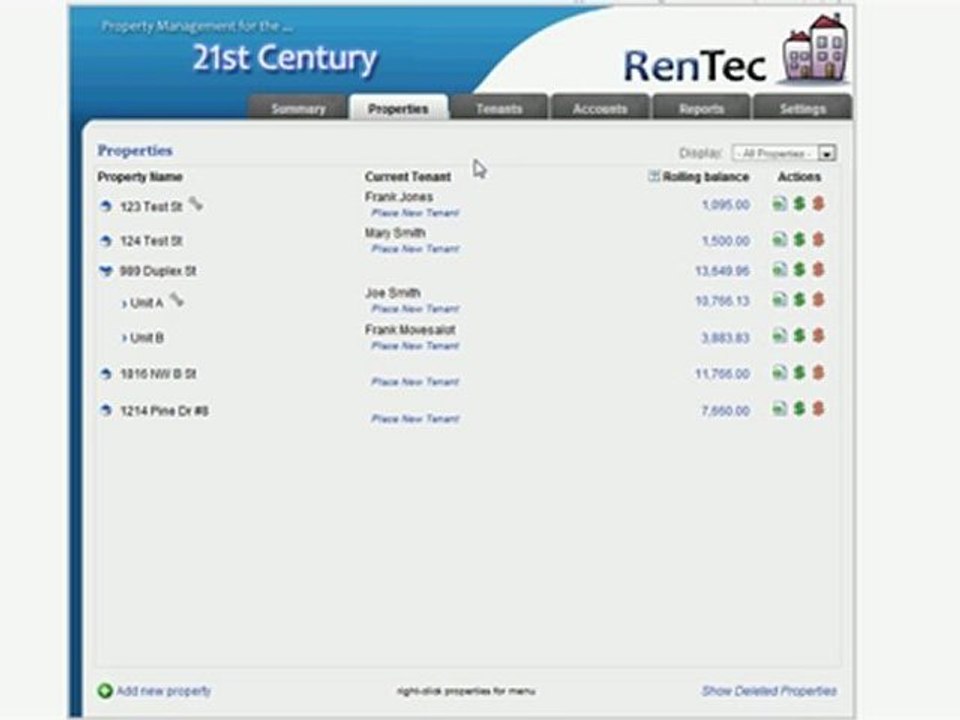Click green dollar icon for 989 Duplex St
The height and width of the screenshot is (720, 960).
pyautogui.click(x=799, y=269)
